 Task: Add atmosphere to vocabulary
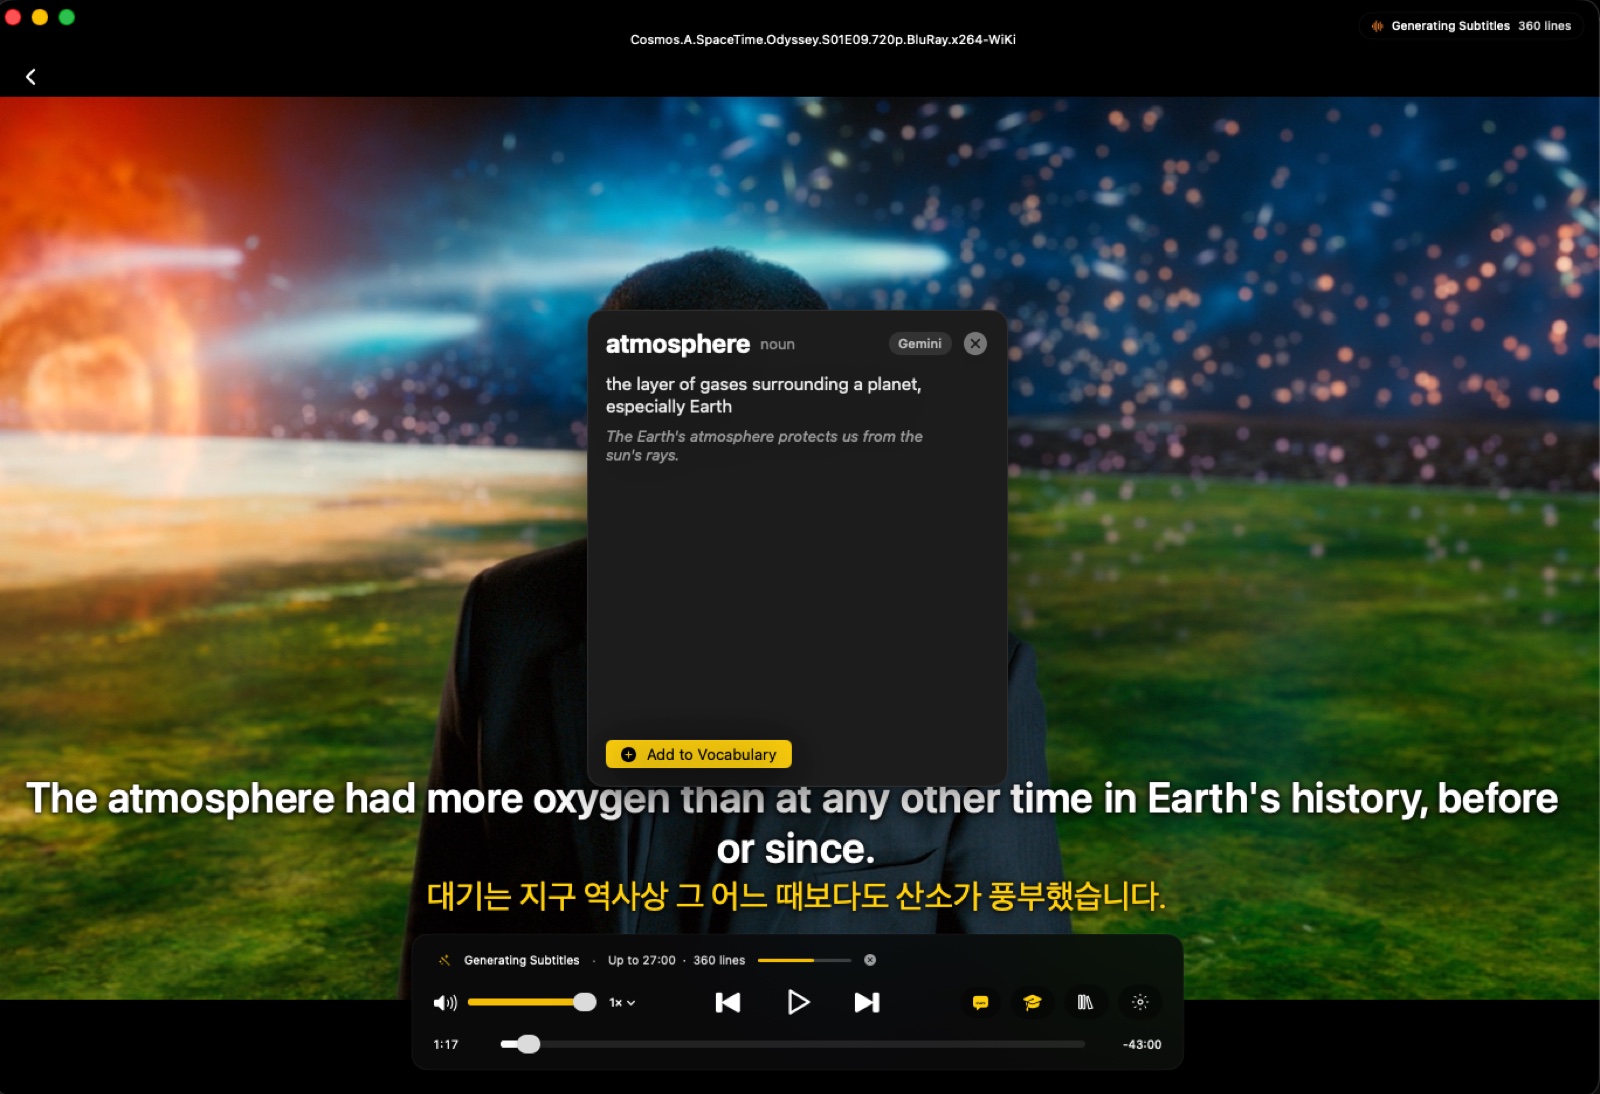tap(699, 754)
